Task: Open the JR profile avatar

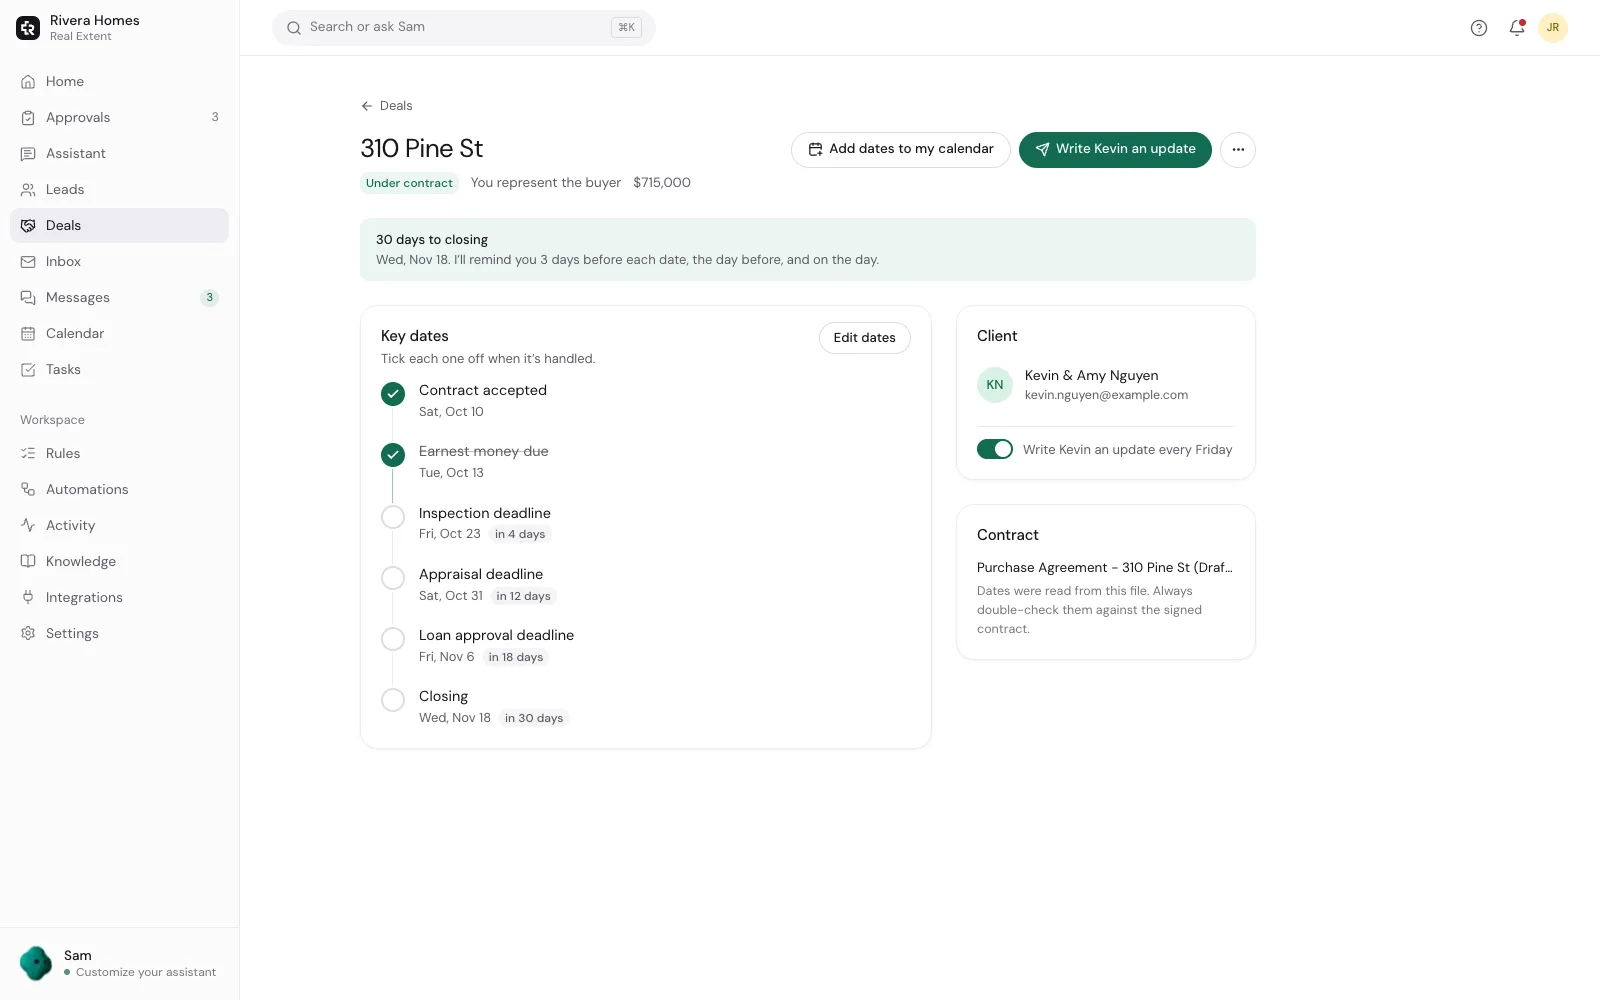Action: [x=1553, y=28]
